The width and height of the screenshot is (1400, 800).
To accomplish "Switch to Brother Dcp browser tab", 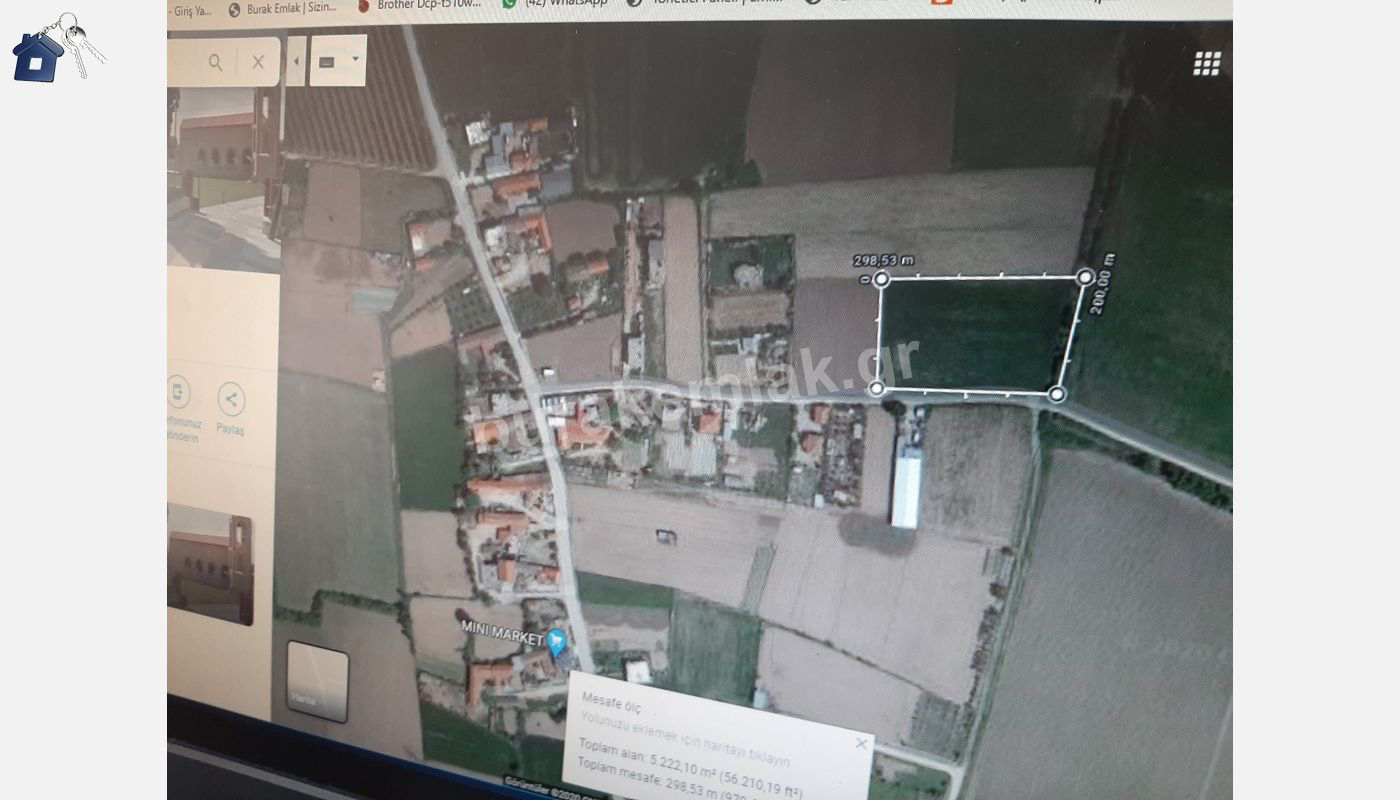I will 420,5.
